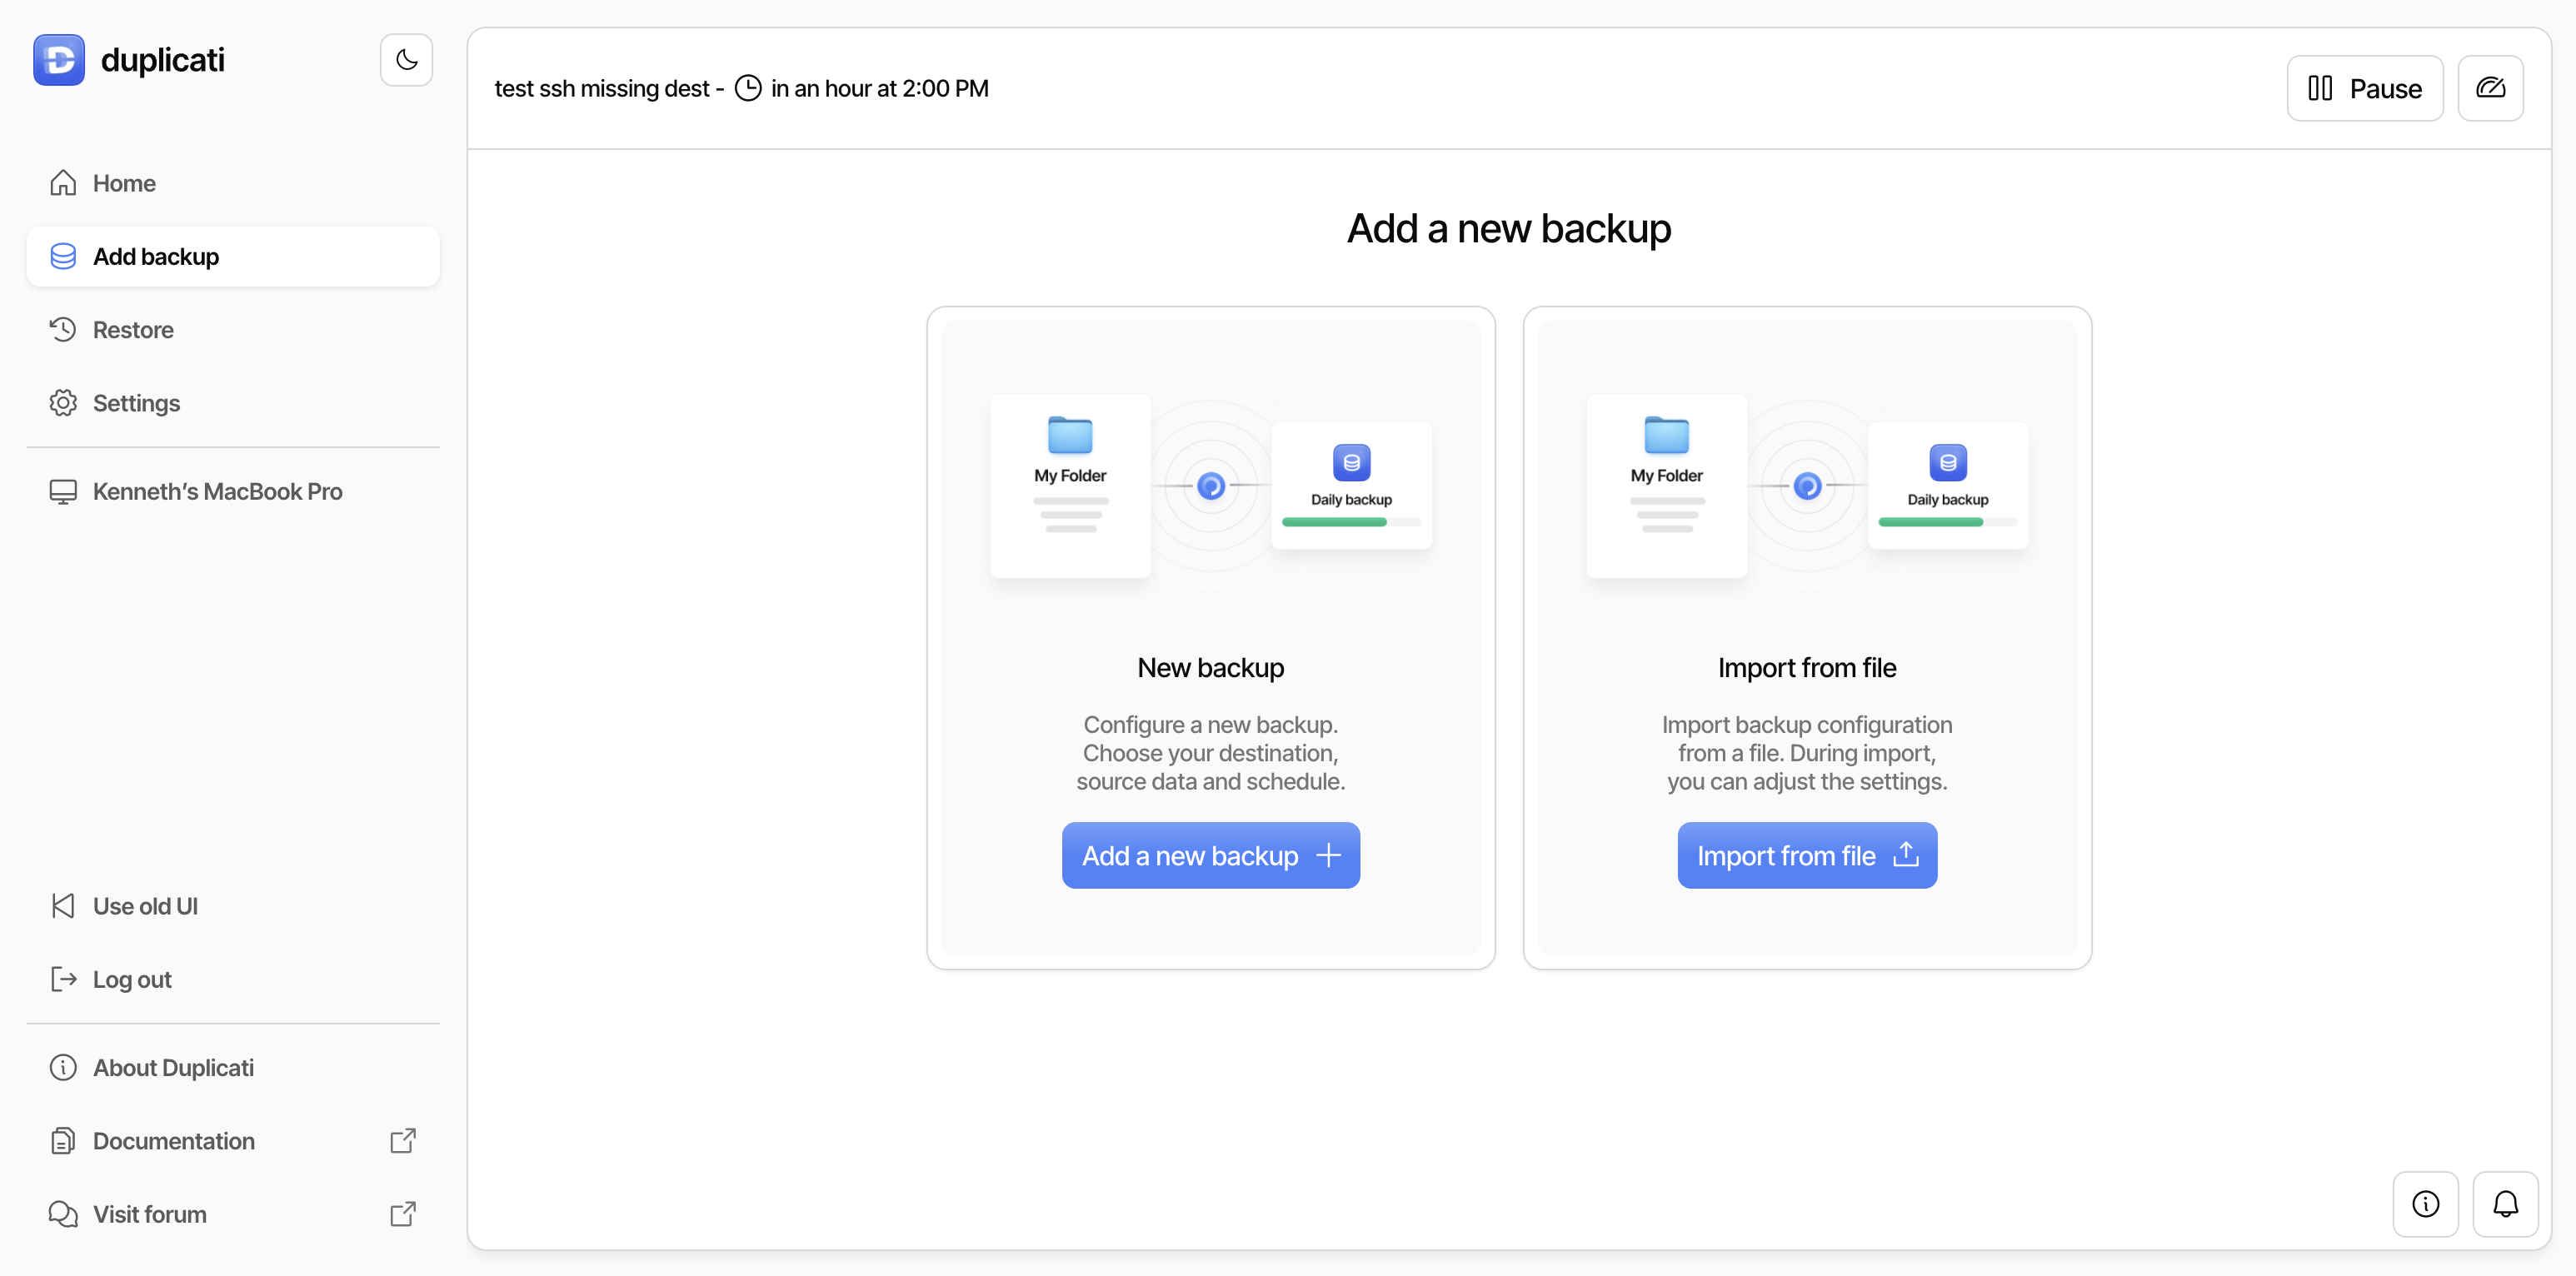This screenshot has height=1276, width=2576.
Task: Log out of Duplicati
Action: [132, 979]
